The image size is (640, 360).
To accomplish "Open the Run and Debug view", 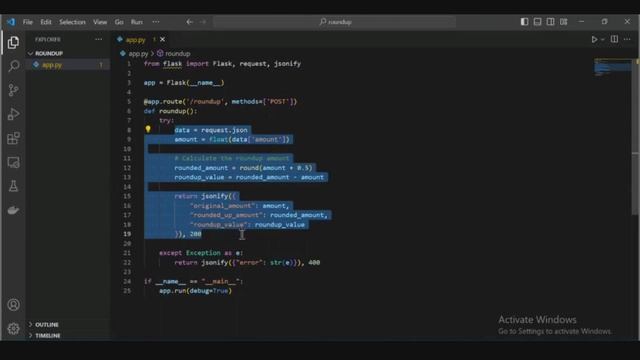I will click(x=13, y=114).
